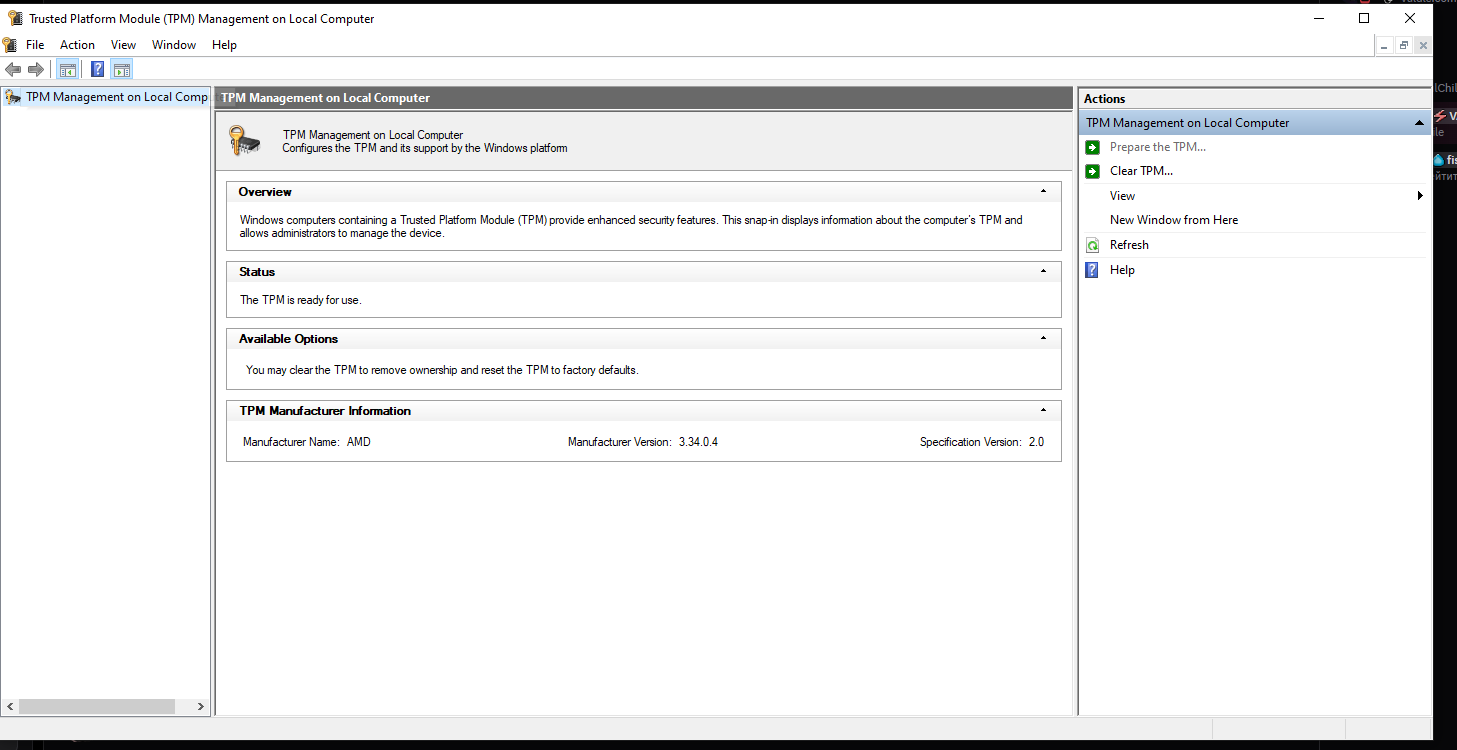Collapse the Overview section

(1043, 191)
